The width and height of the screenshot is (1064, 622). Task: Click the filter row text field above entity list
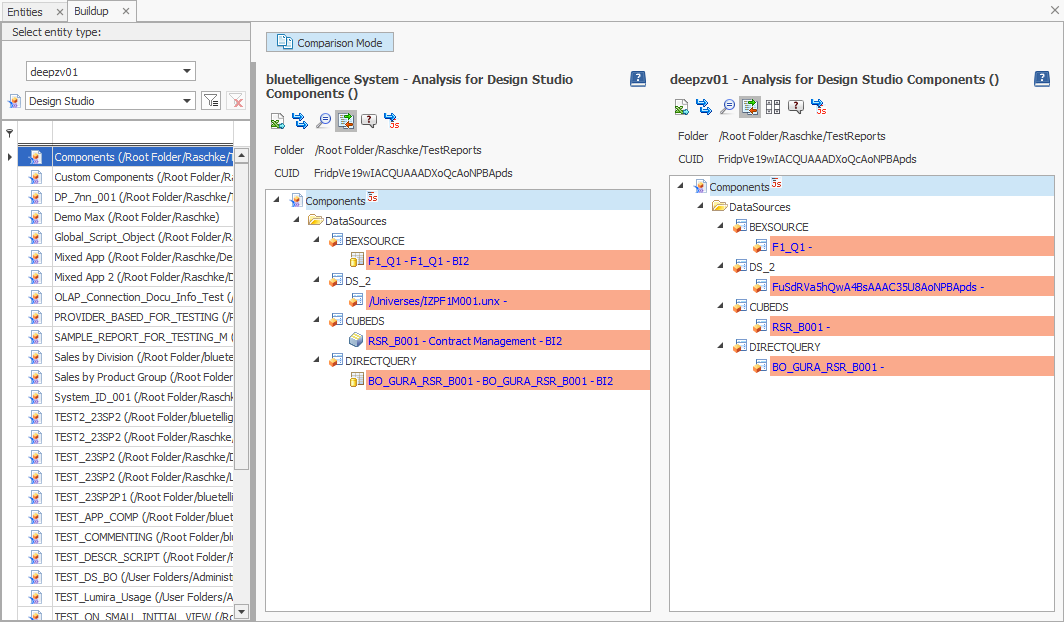(x=142, y=133)
